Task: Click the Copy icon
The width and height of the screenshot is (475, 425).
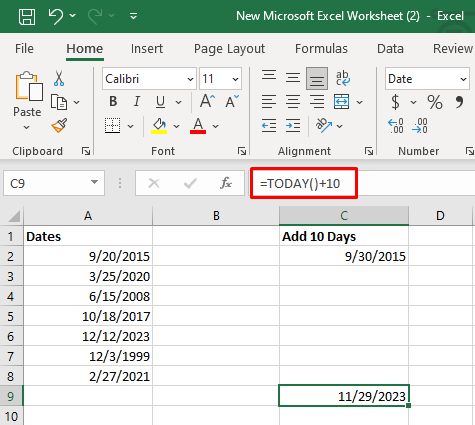Action: [59, 102]
